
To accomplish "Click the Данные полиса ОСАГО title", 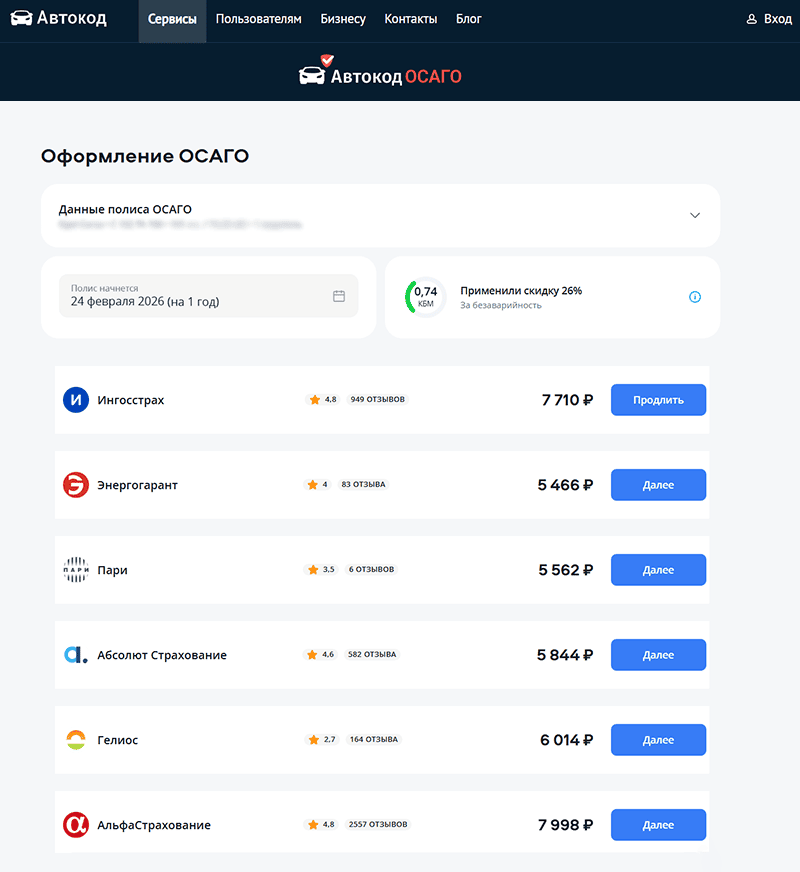I will tap(125, 210).
